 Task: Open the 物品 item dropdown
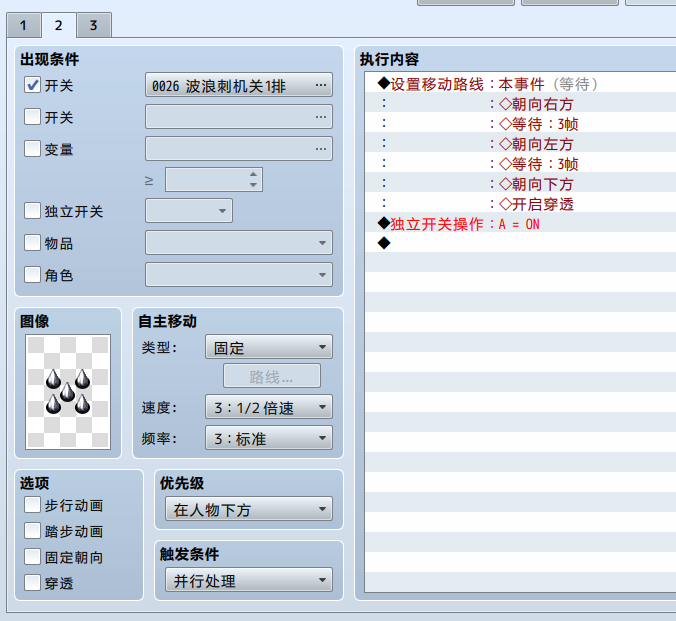pyautogui.click(x=239, y=243)
